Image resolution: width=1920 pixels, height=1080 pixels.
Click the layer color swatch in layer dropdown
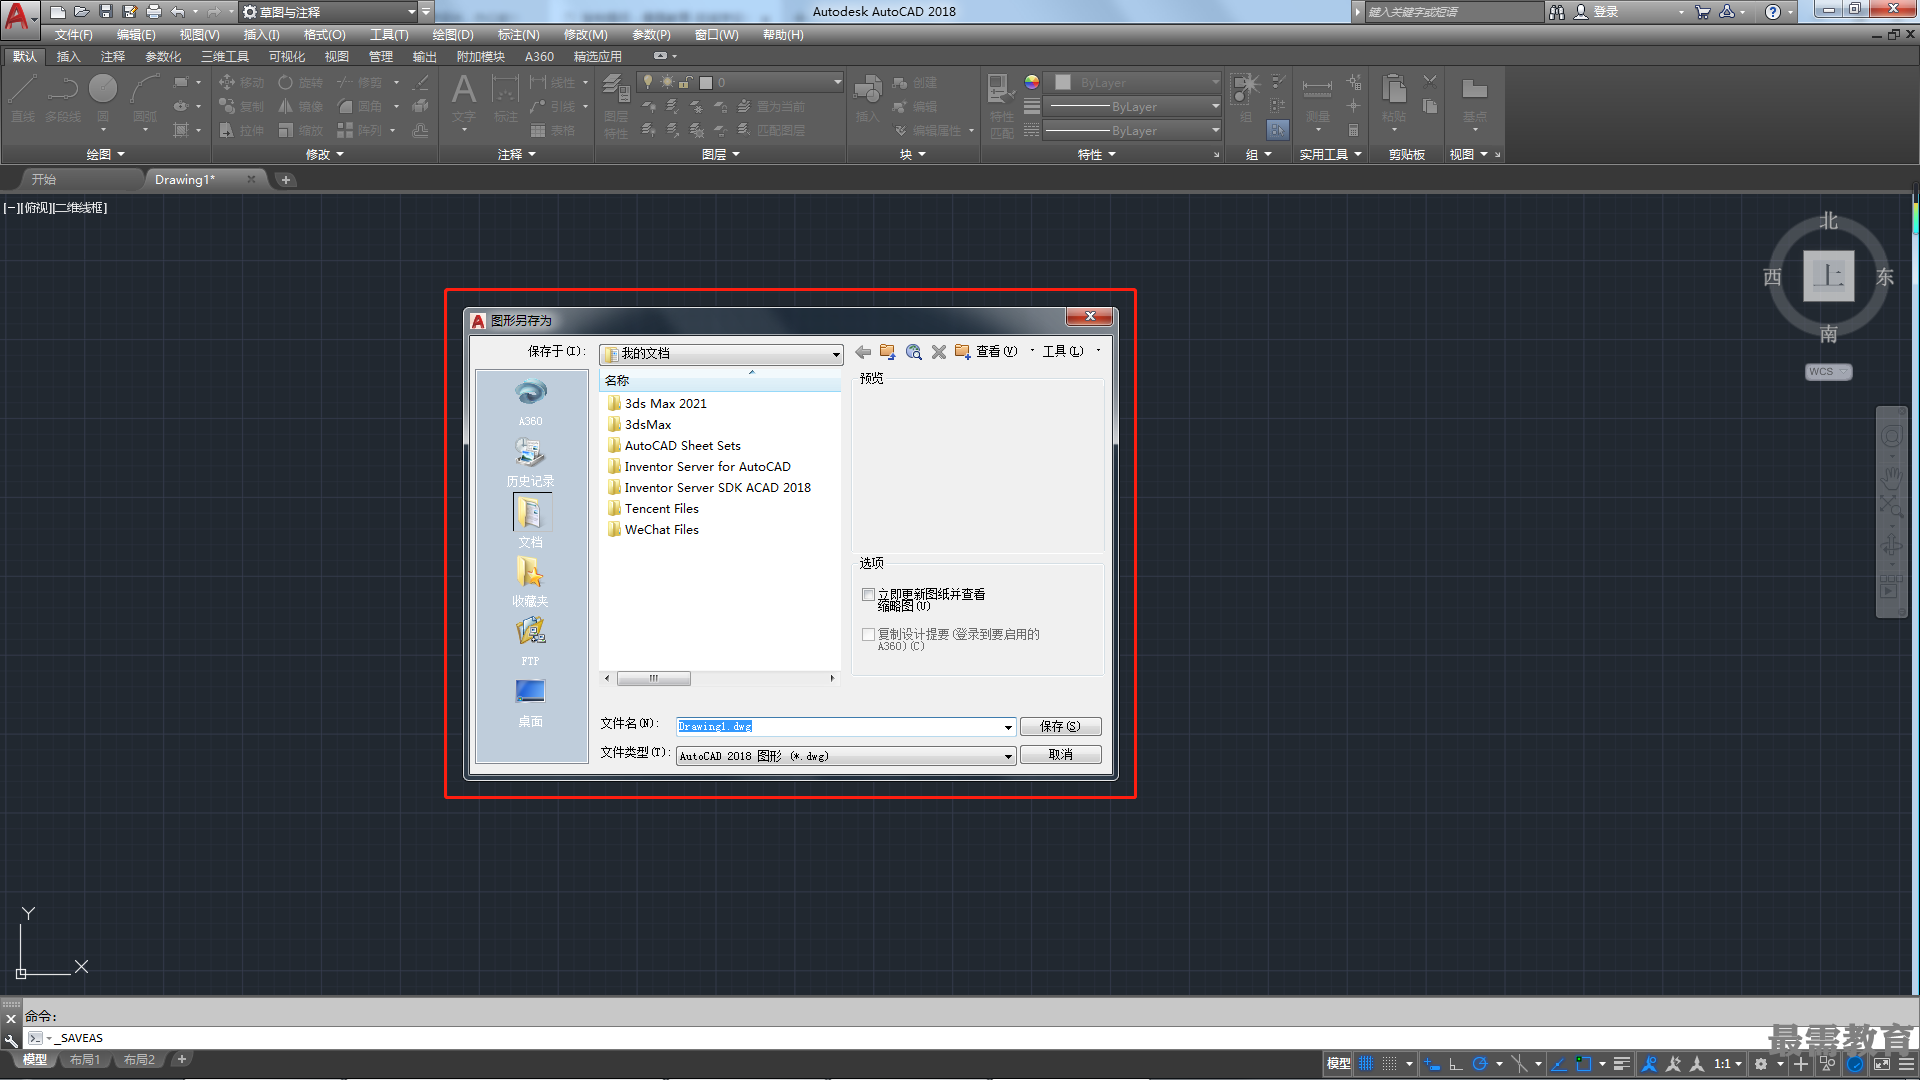[706, 83]
